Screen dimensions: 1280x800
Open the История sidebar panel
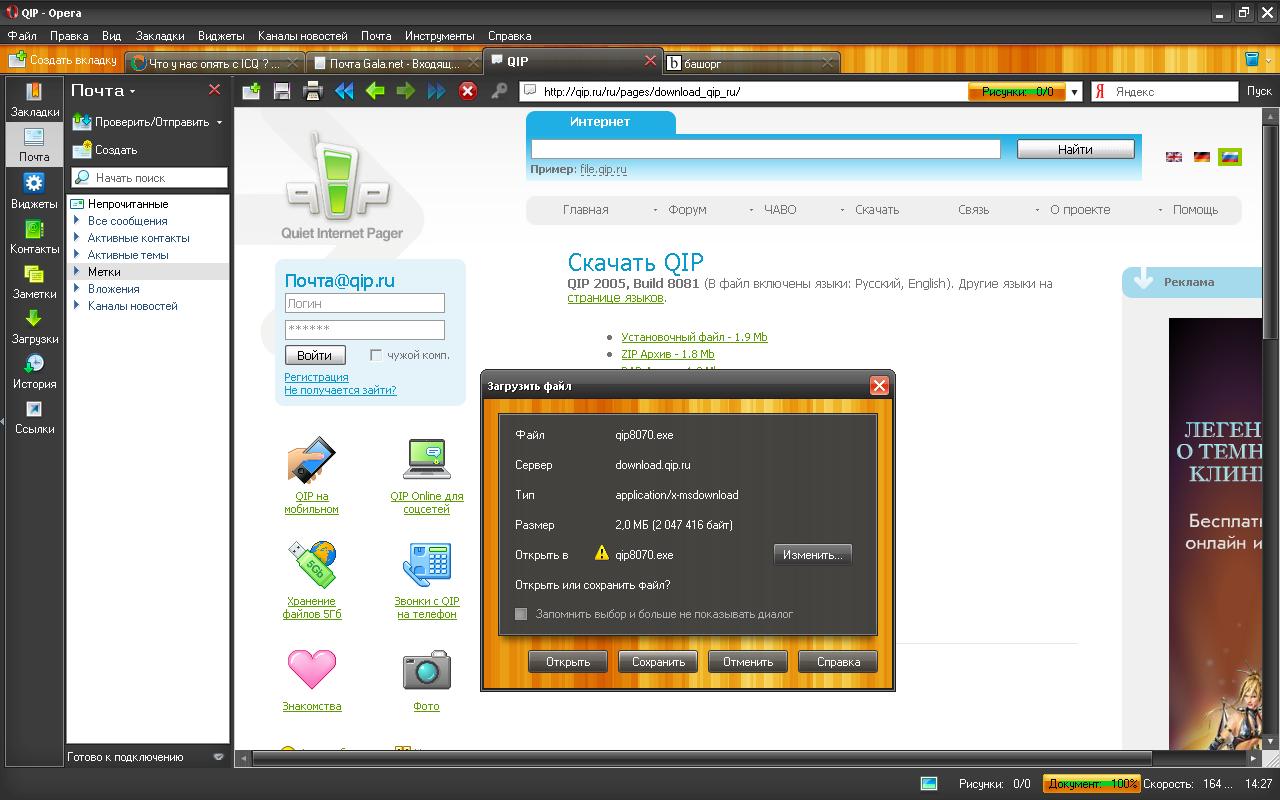[x=34, y=371]
